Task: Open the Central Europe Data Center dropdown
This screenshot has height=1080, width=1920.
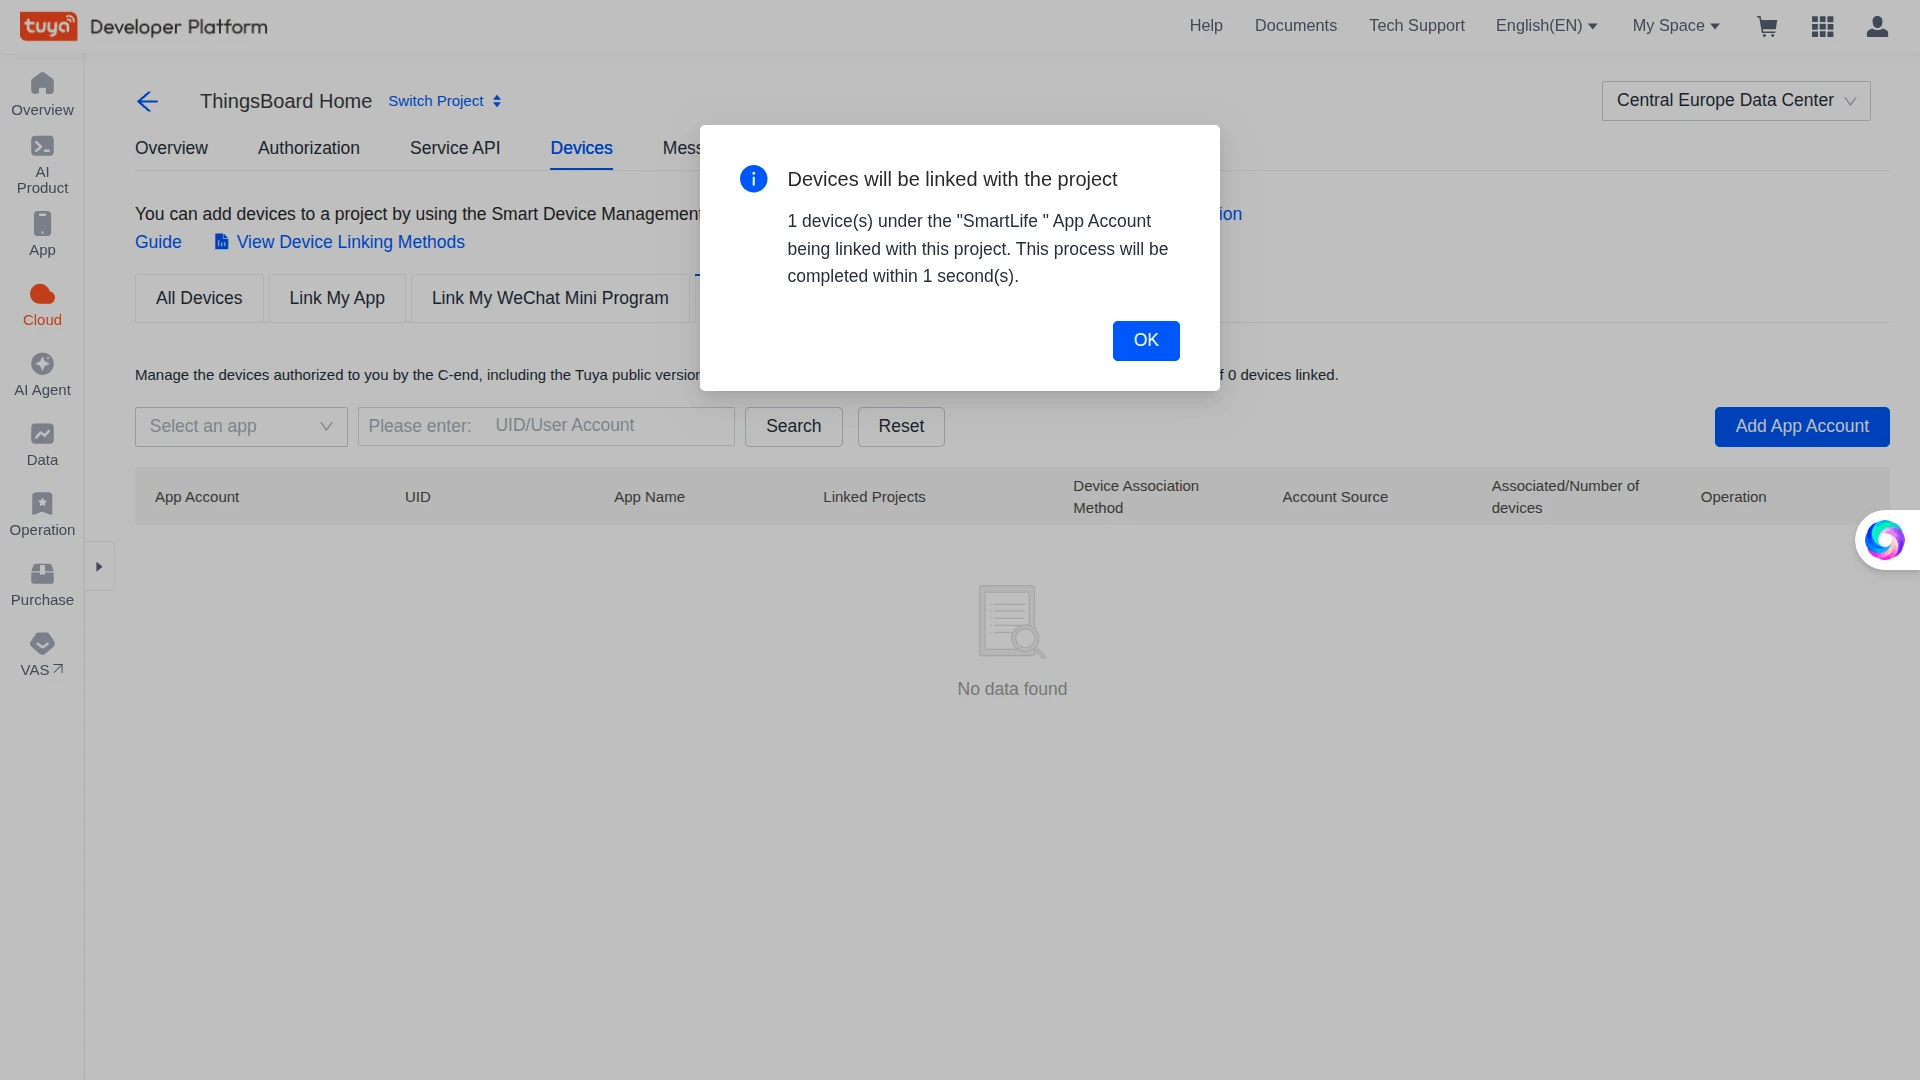Action: (1736, 101)
